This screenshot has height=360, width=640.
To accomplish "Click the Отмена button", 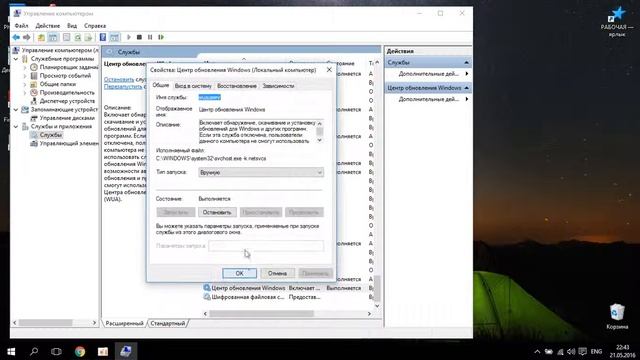I will (x=277, y=273).
